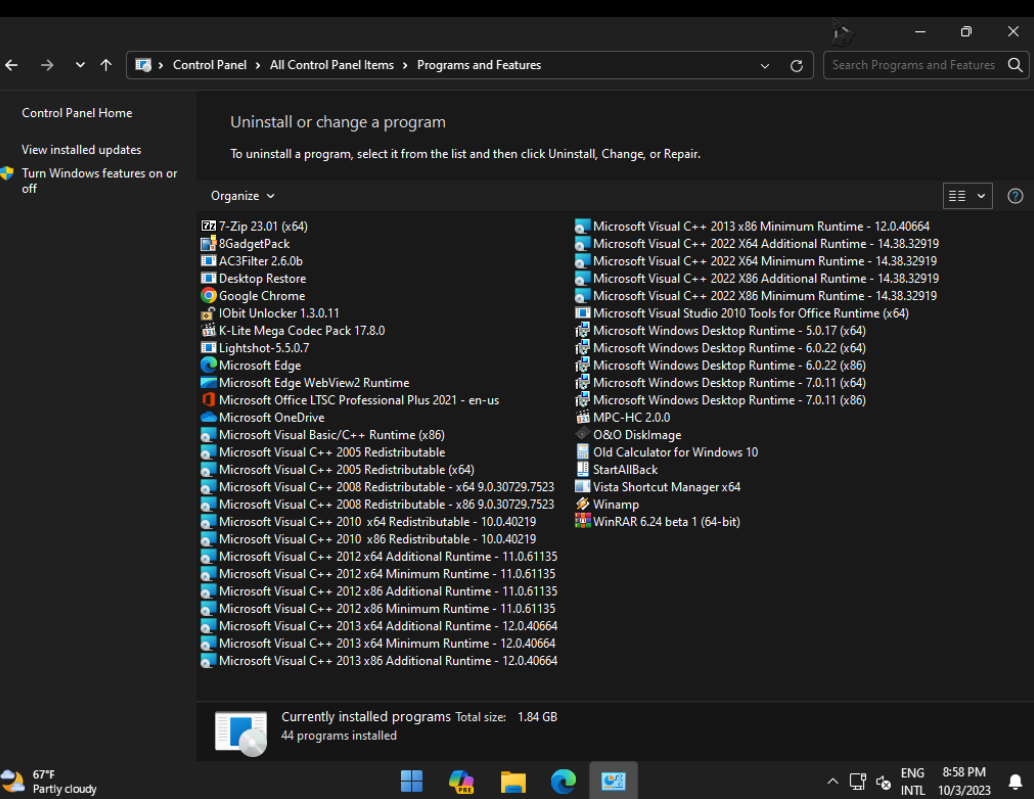Open Copilot preview icon on taskbar
The height and width of the screenshot is (799, 1034).
click(462, 781)
